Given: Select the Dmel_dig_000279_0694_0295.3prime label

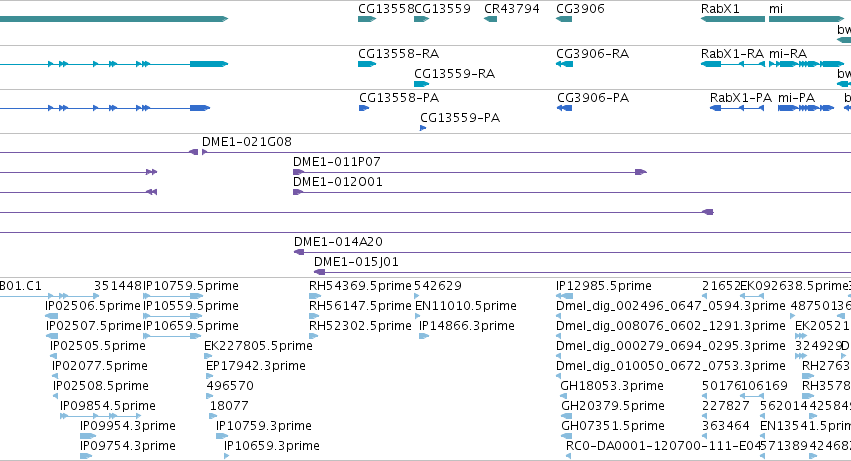Looking at the screenshot, I should (671, 346).
